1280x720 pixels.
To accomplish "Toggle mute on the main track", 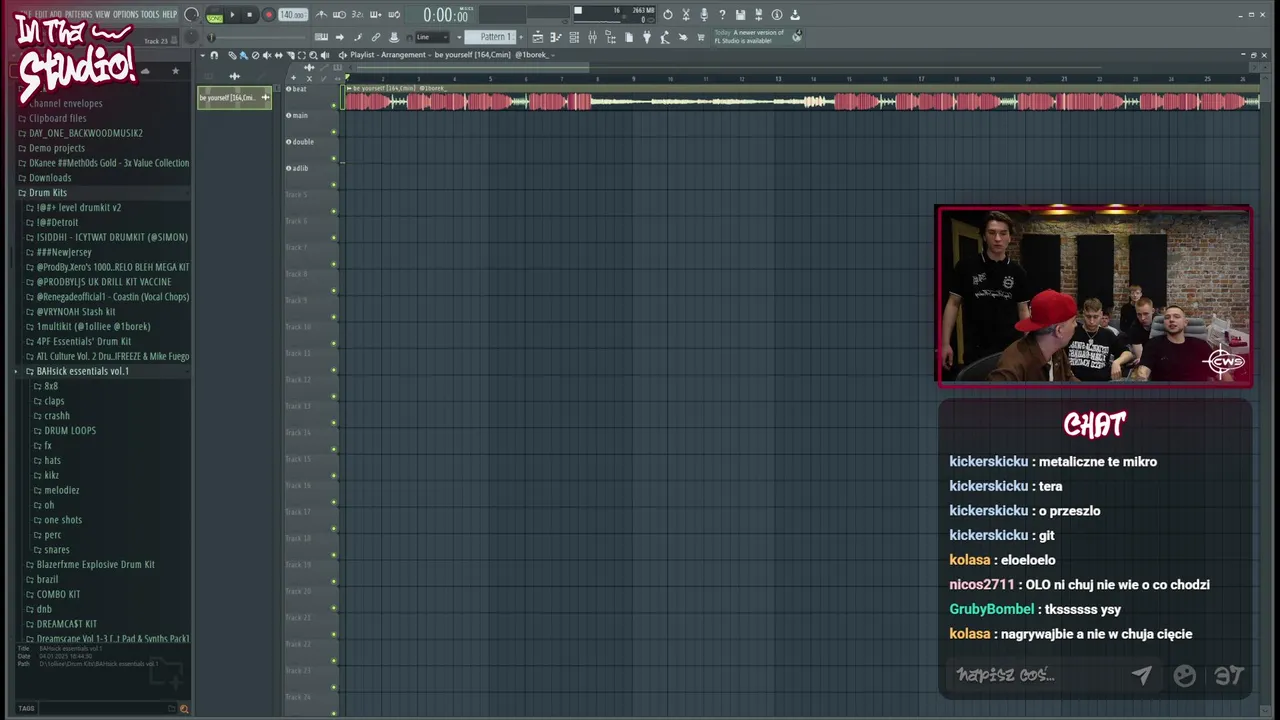I will tap(334, 131).
